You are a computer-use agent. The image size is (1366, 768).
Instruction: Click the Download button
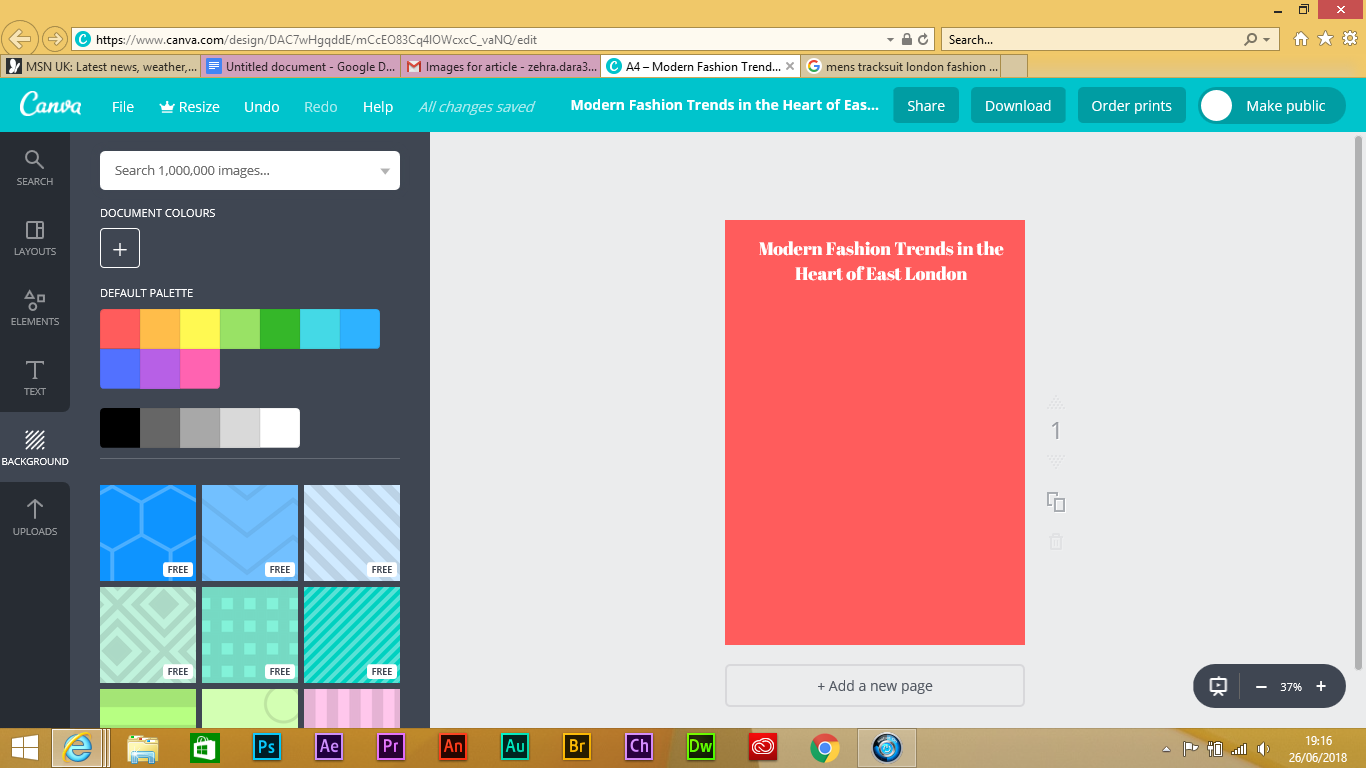click(x=1018, y=106)
